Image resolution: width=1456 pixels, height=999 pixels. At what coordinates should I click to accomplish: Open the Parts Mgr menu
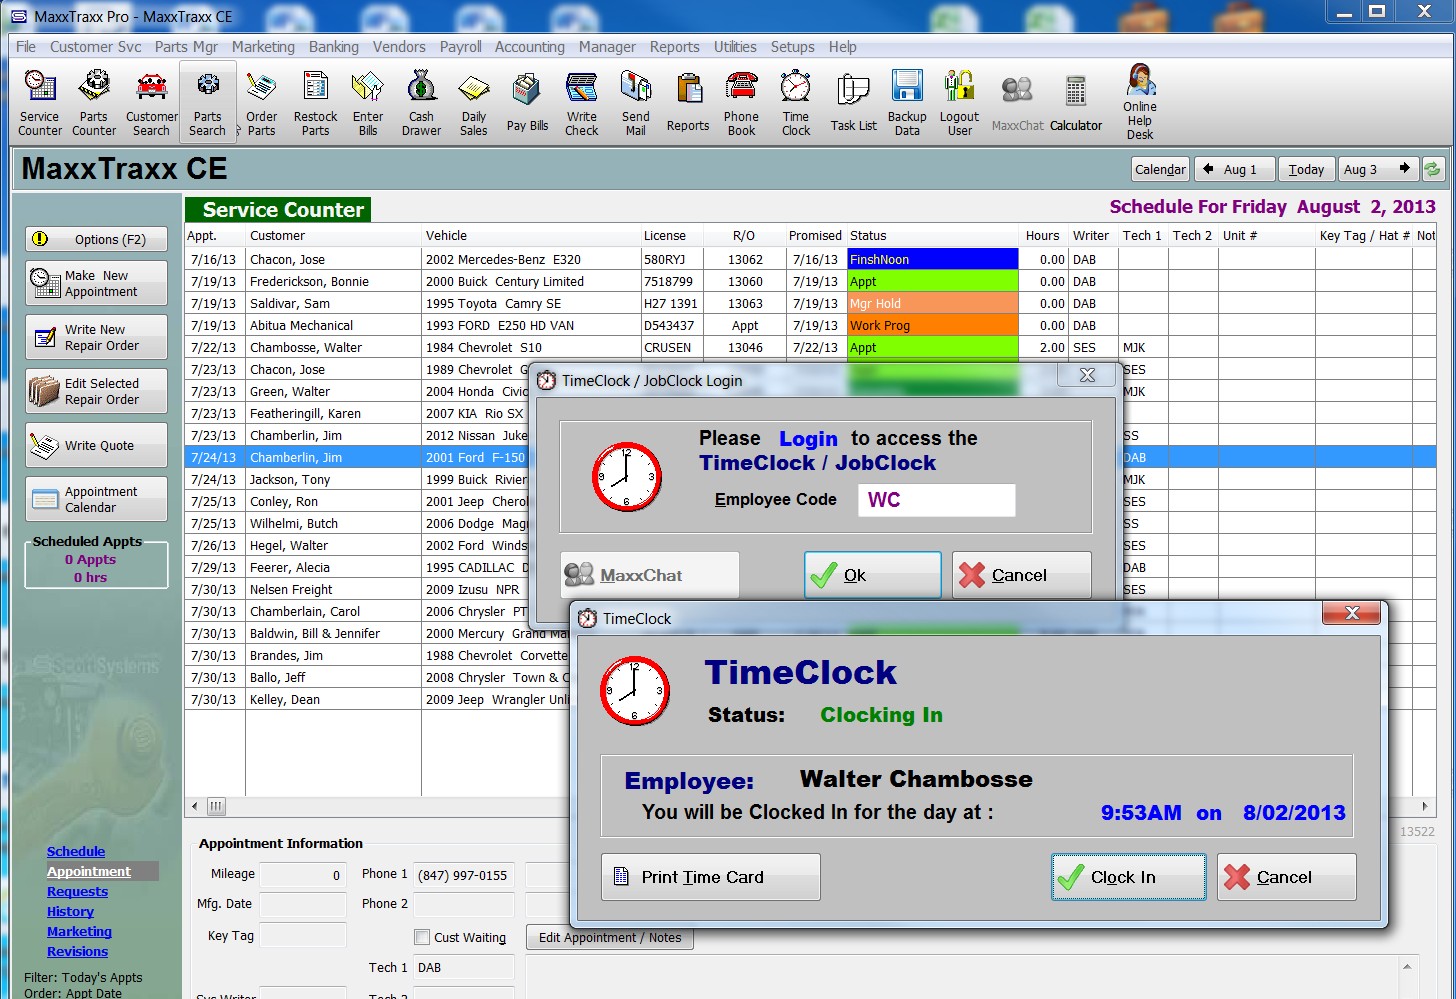click(x=186, y=46)
